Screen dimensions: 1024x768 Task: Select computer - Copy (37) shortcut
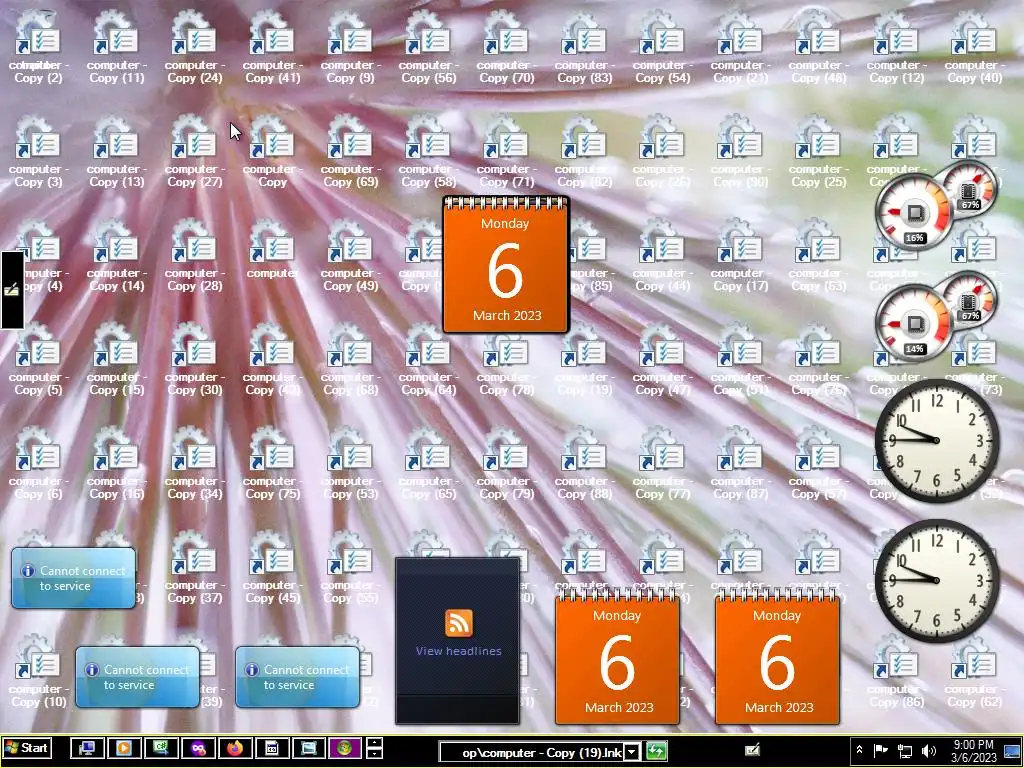pos(195,568)
